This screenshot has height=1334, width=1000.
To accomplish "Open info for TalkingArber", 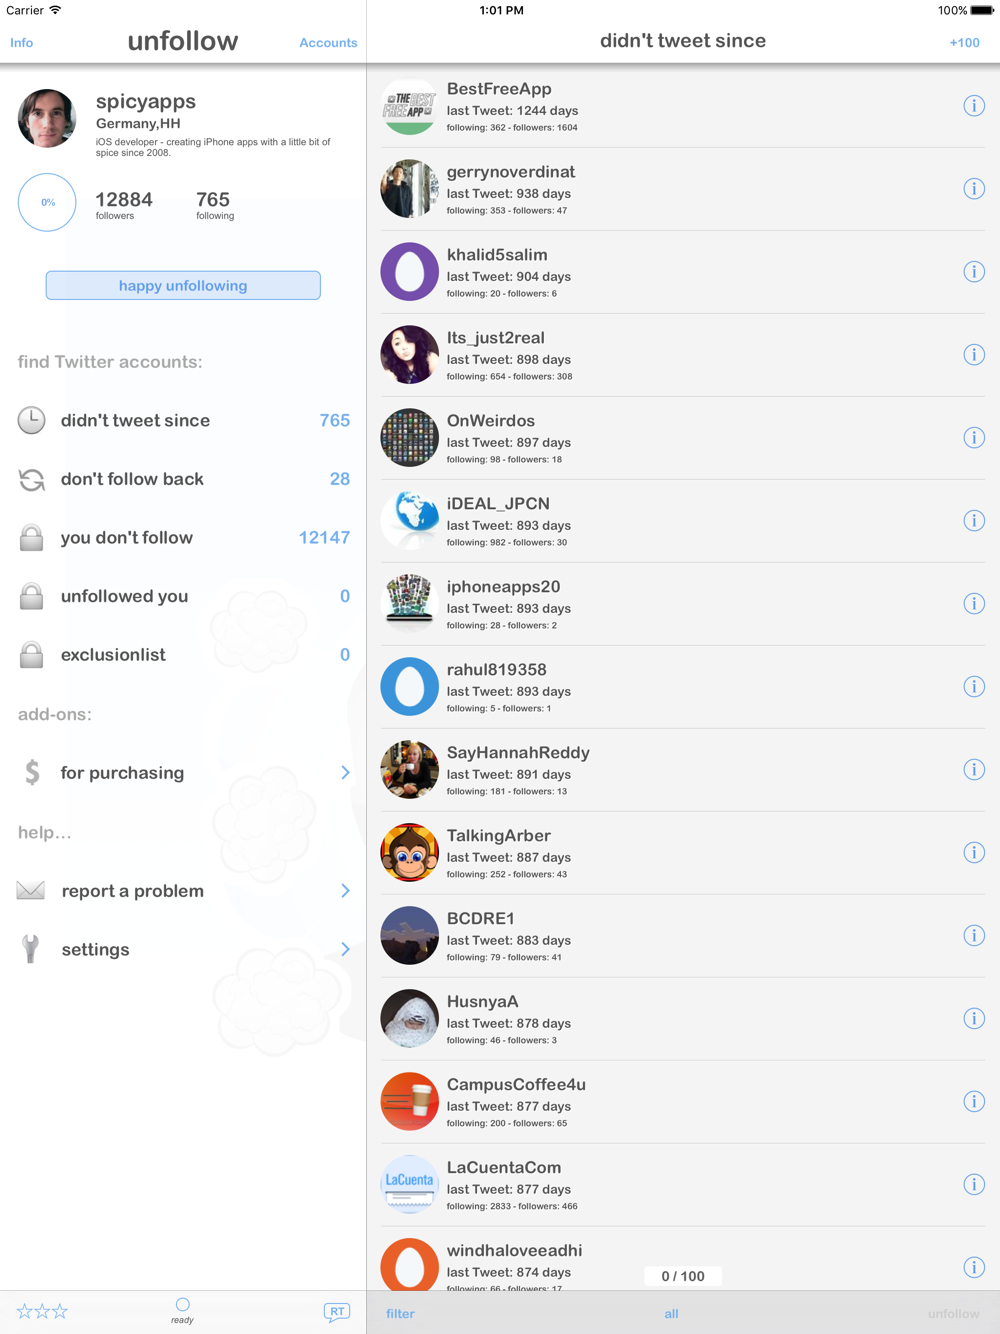I will 974,853.
